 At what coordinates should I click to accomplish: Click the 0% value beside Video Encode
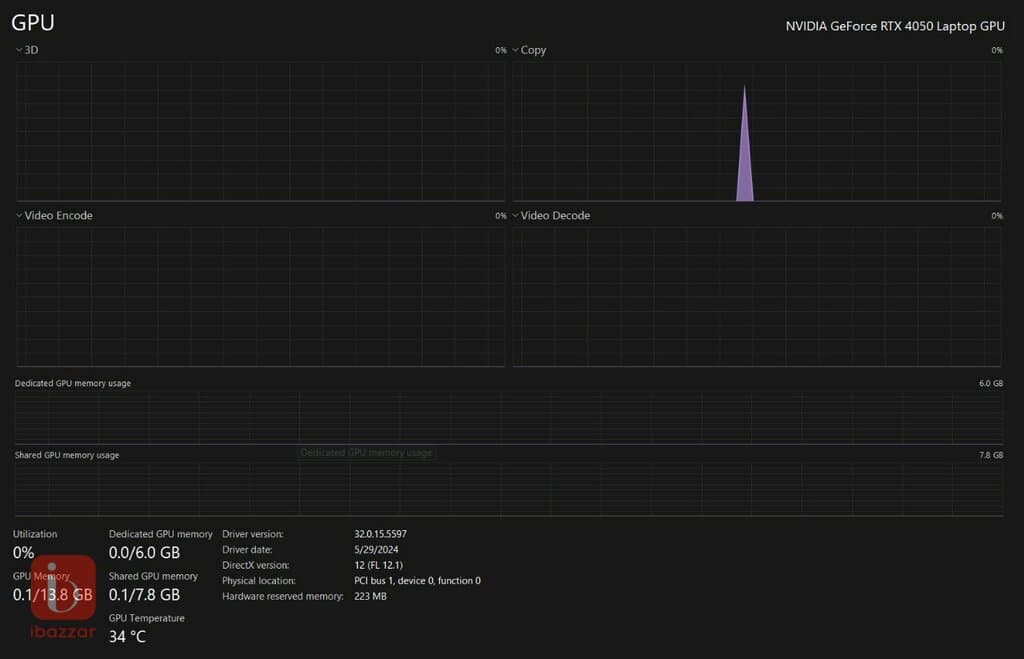point(500,216)
